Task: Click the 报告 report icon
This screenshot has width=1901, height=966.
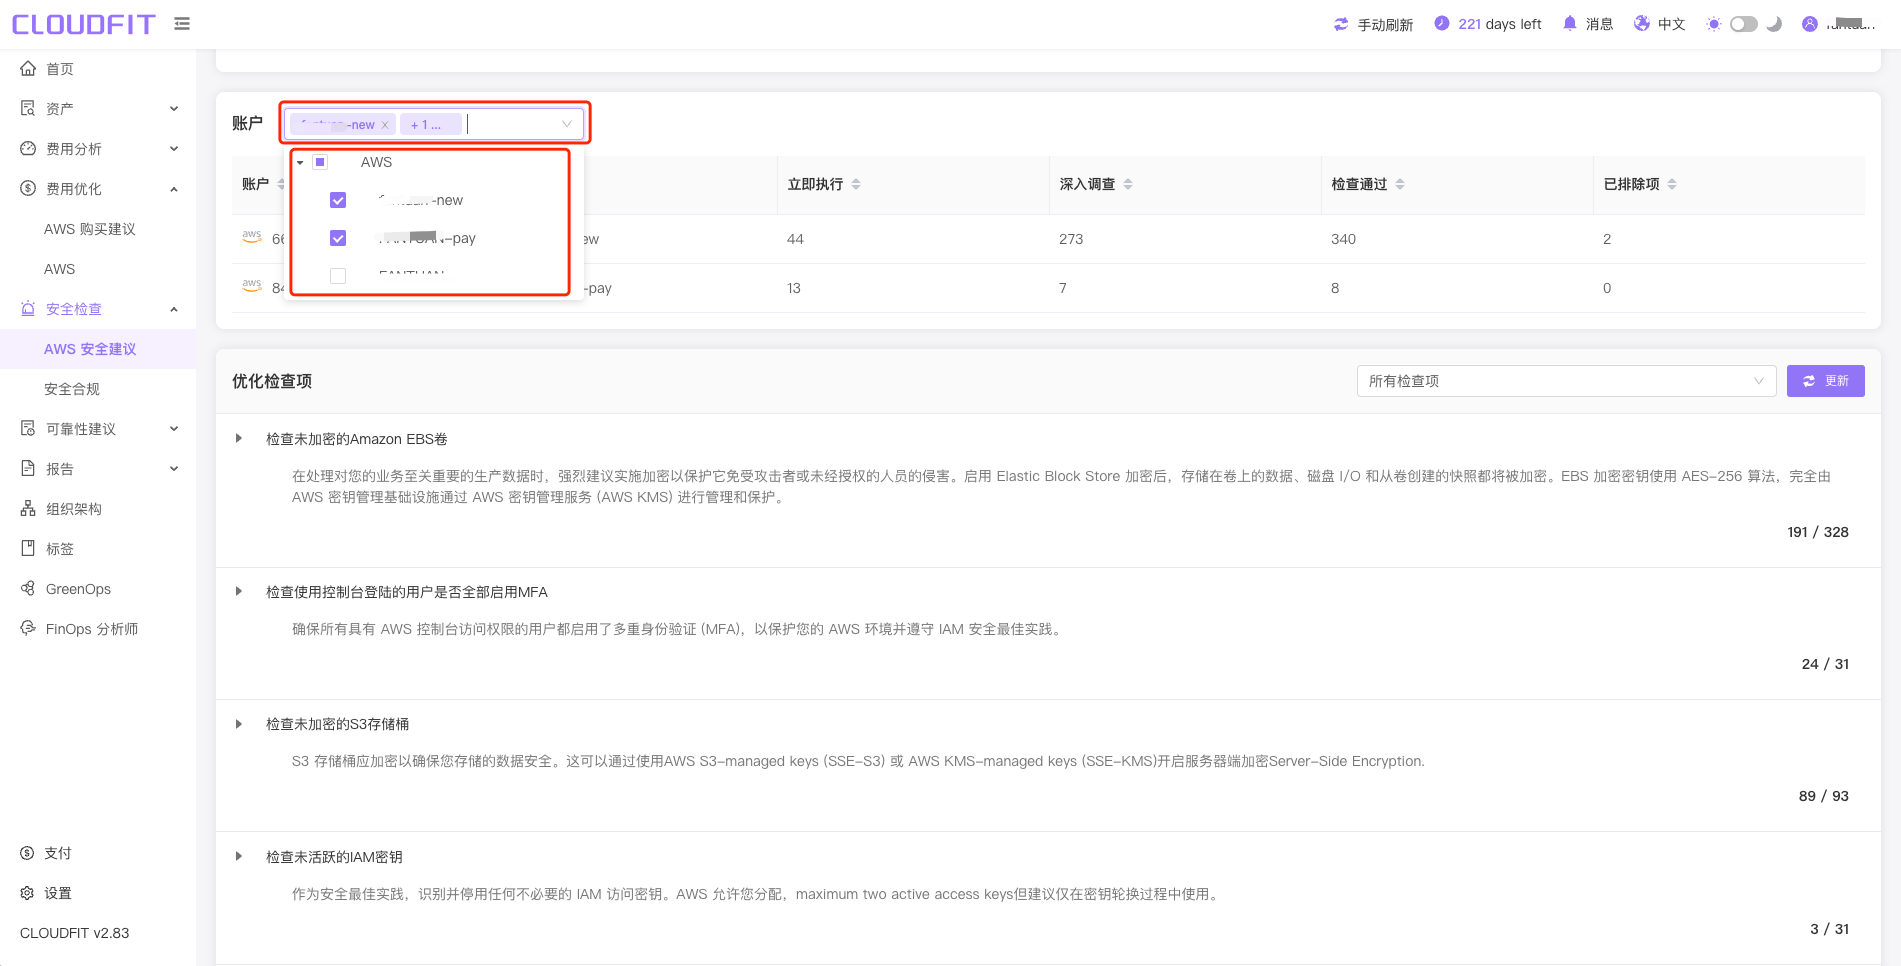Action: pyautogui.click(x=28, y=469)
